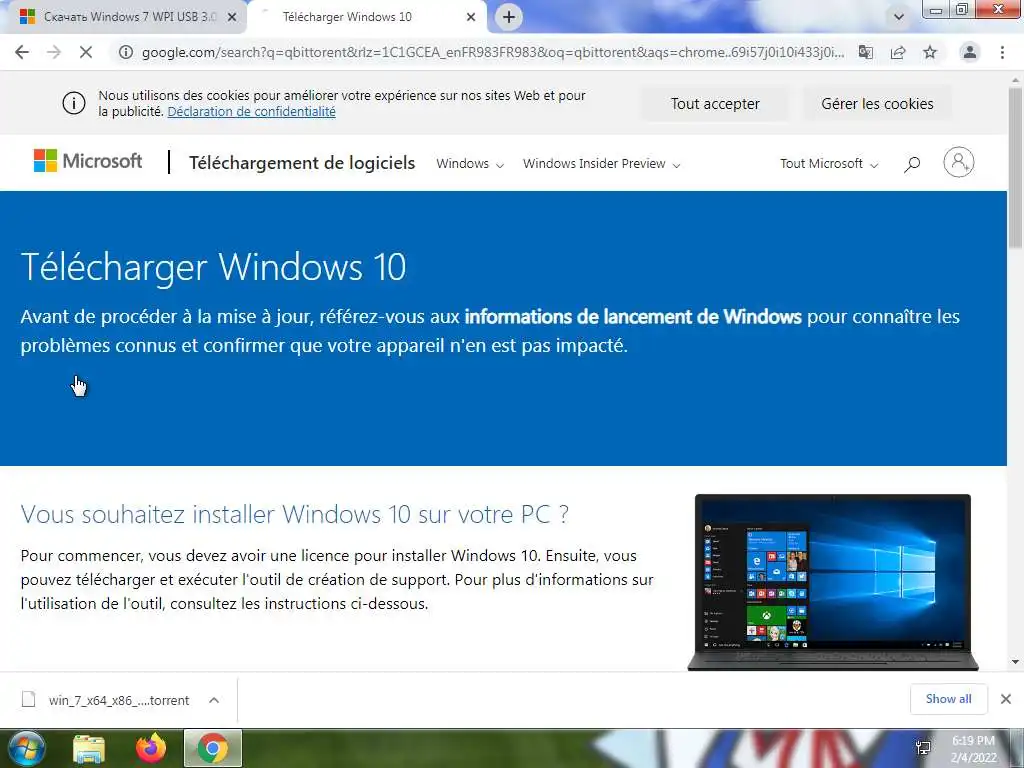This screenshot has width=1024, height=768.
Task: Select the Télécharger Windows 10 tab
Action: click(368, 17)
